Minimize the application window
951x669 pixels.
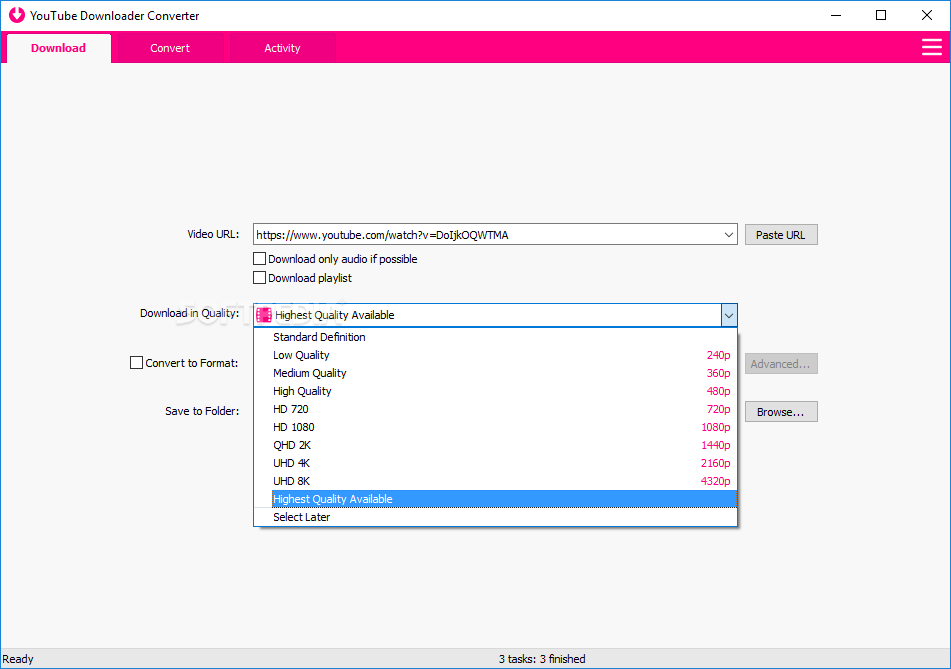(836, 15)
